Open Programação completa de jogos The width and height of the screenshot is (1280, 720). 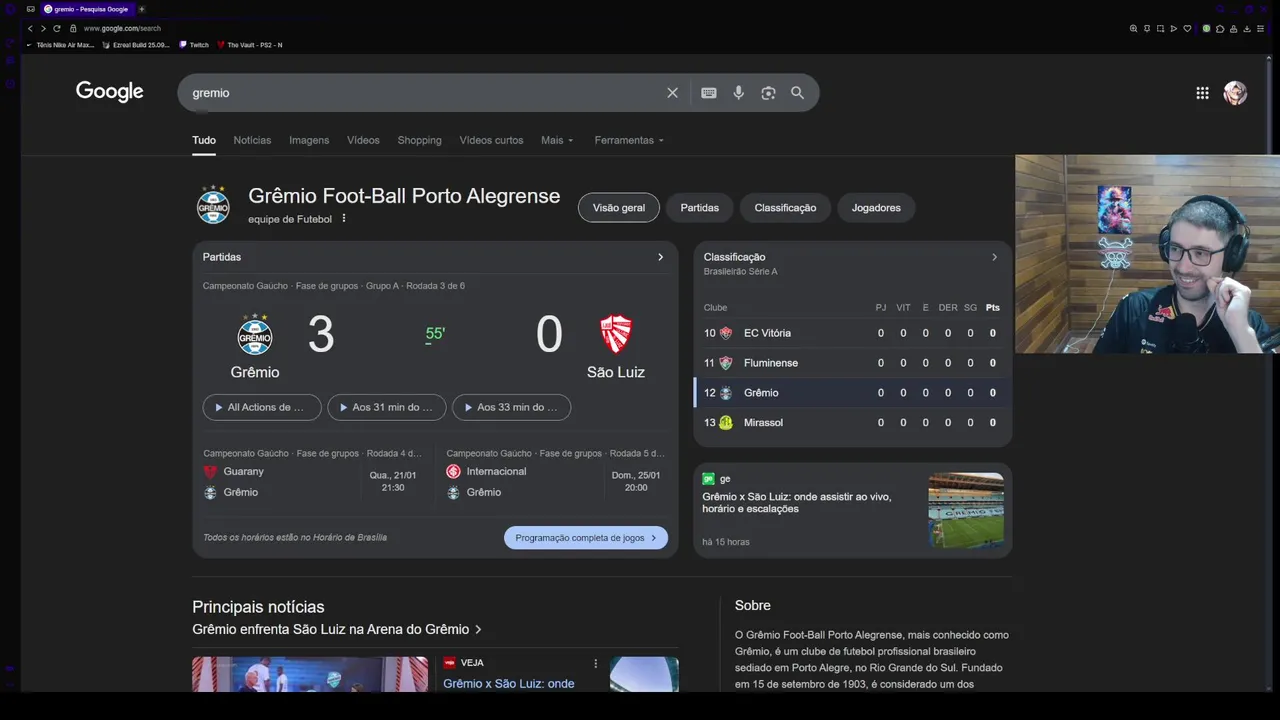[x=586, y=538]
